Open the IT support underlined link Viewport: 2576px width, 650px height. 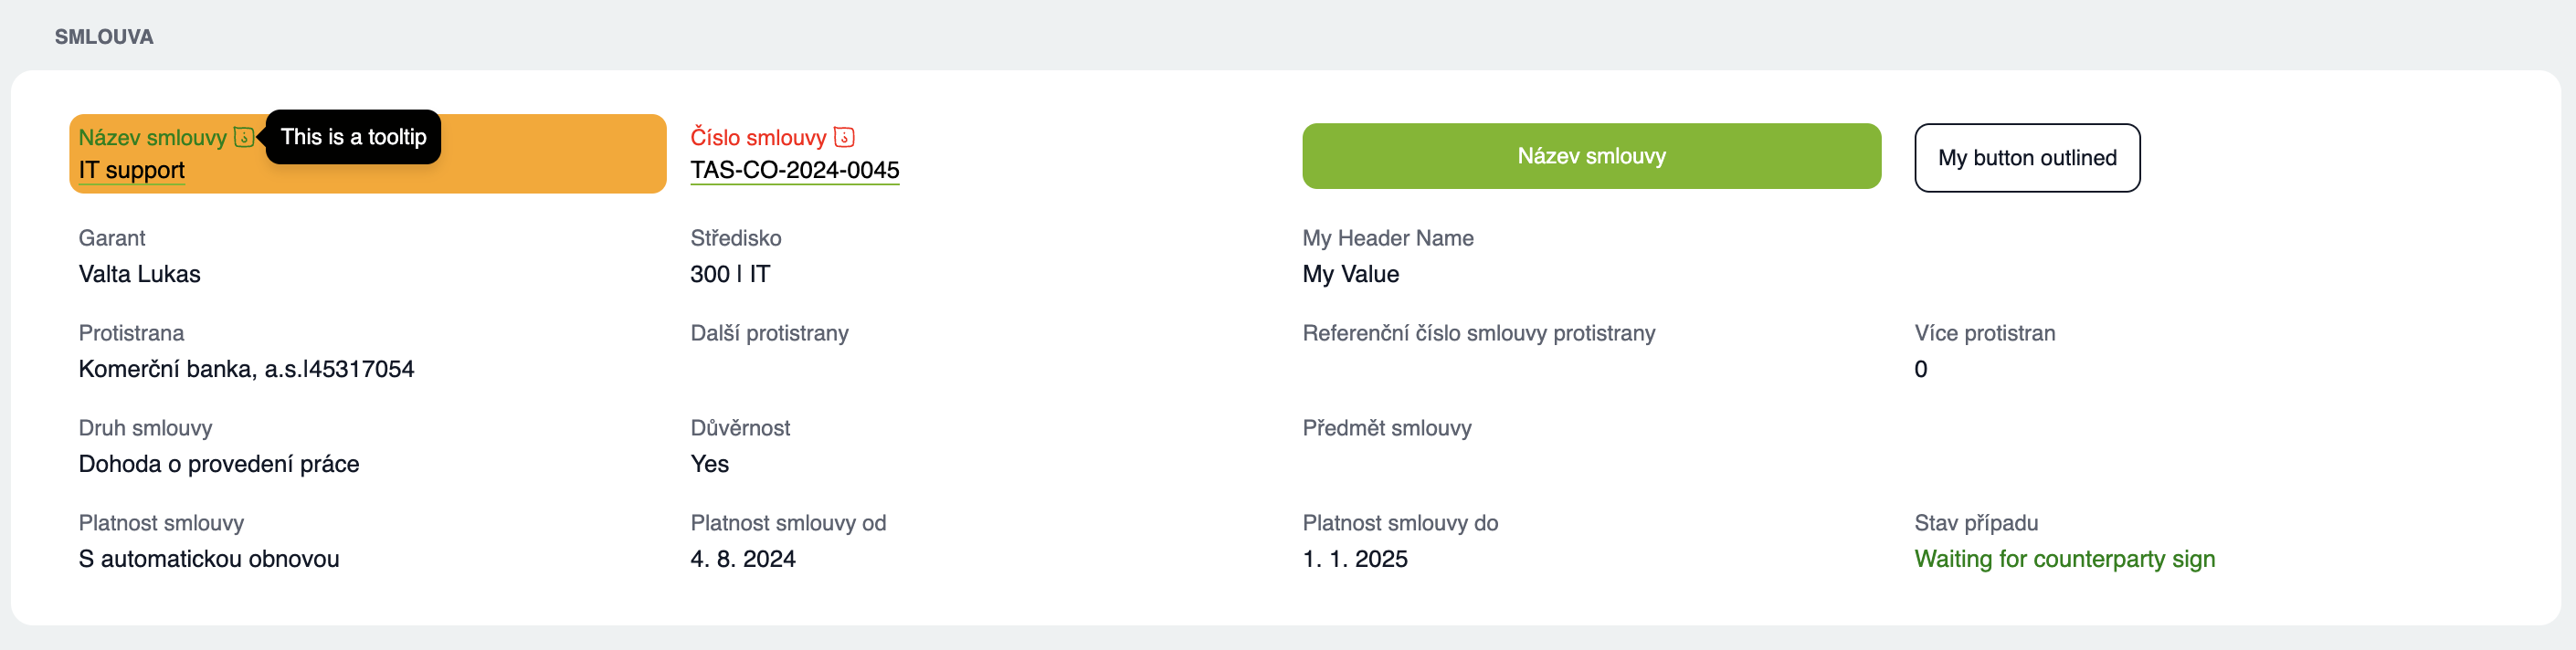pyautogui.click(x=132, y=170)
